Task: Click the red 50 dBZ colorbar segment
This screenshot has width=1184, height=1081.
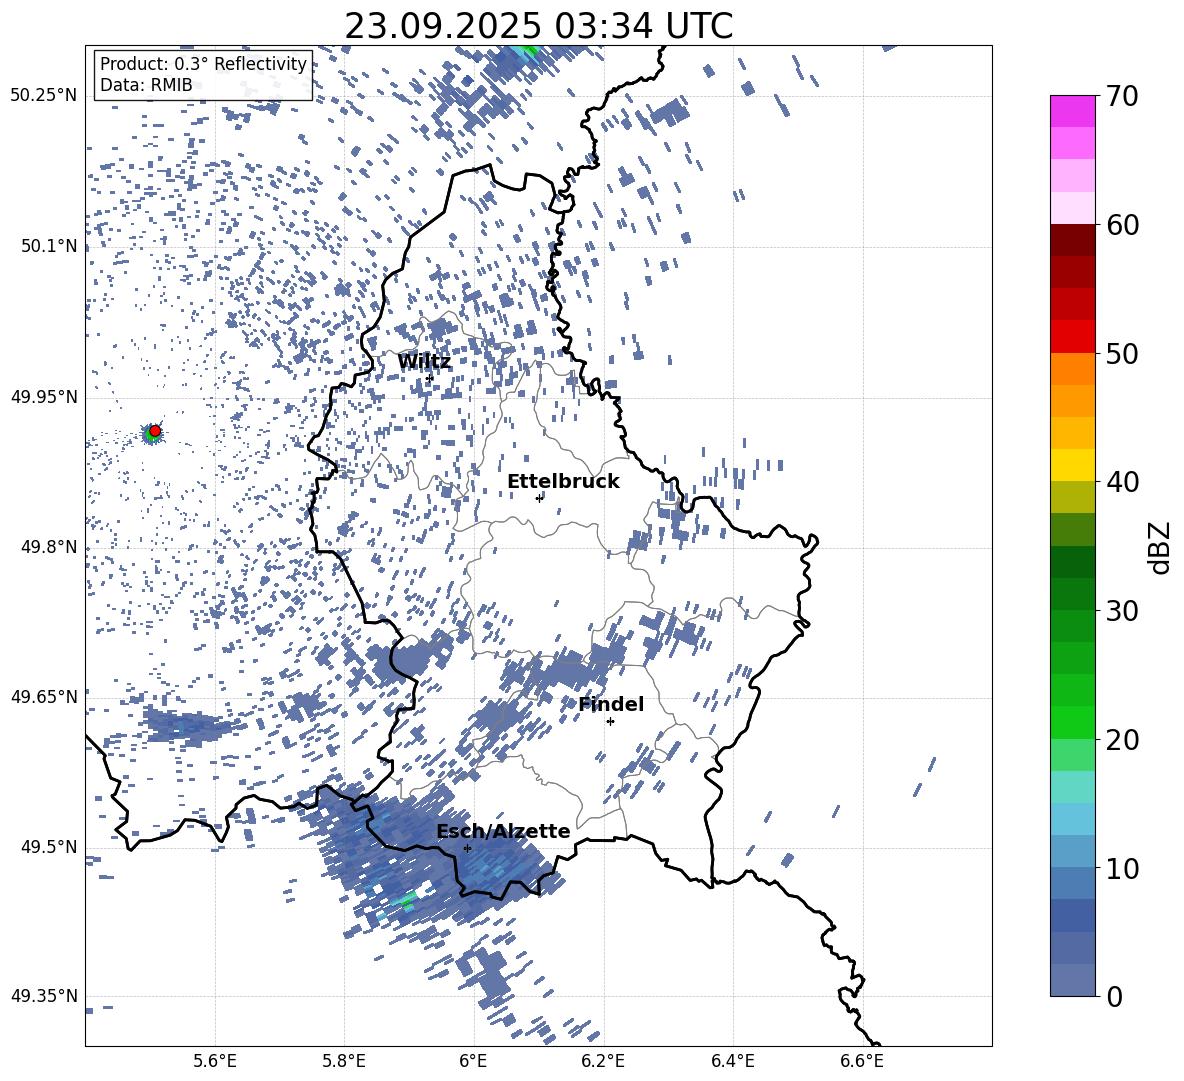Action: tap(1073, 337)
